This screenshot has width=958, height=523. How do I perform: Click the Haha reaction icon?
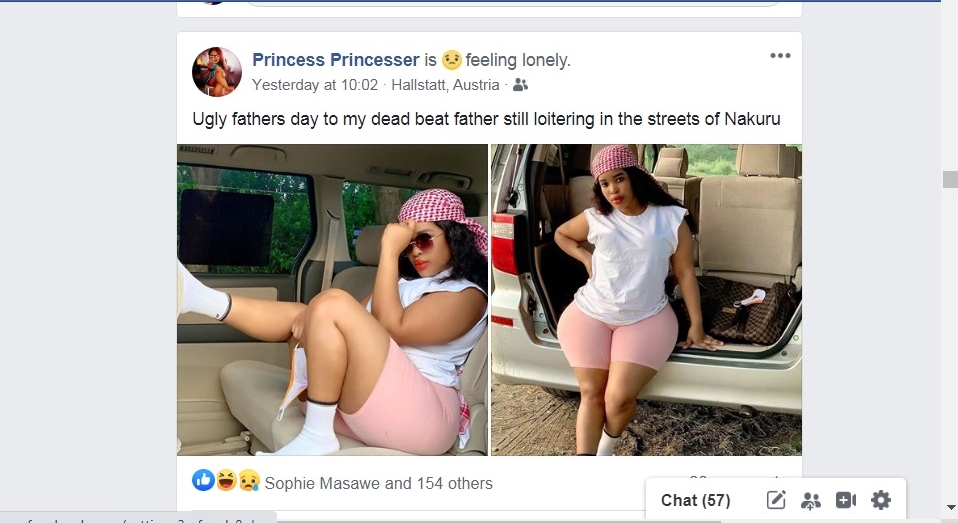225,481
